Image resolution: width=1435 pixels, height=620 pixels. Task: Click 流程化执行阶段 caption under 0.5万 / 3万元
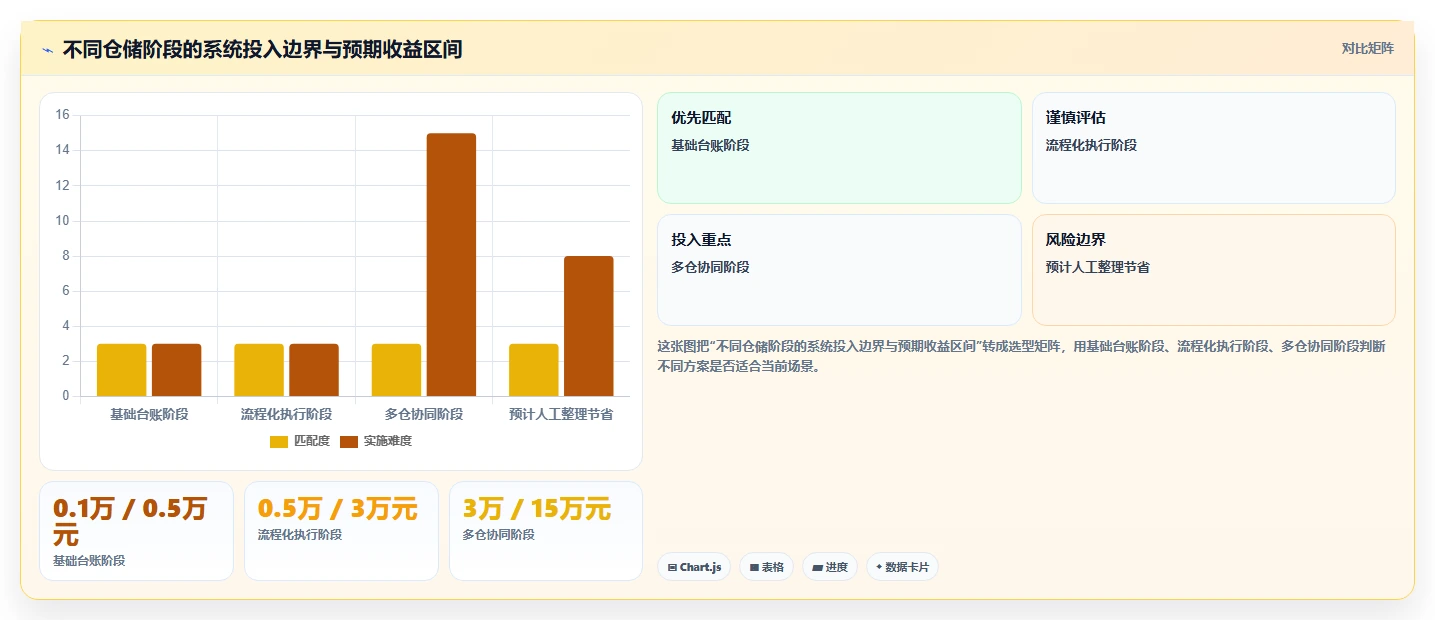point(300,535)
